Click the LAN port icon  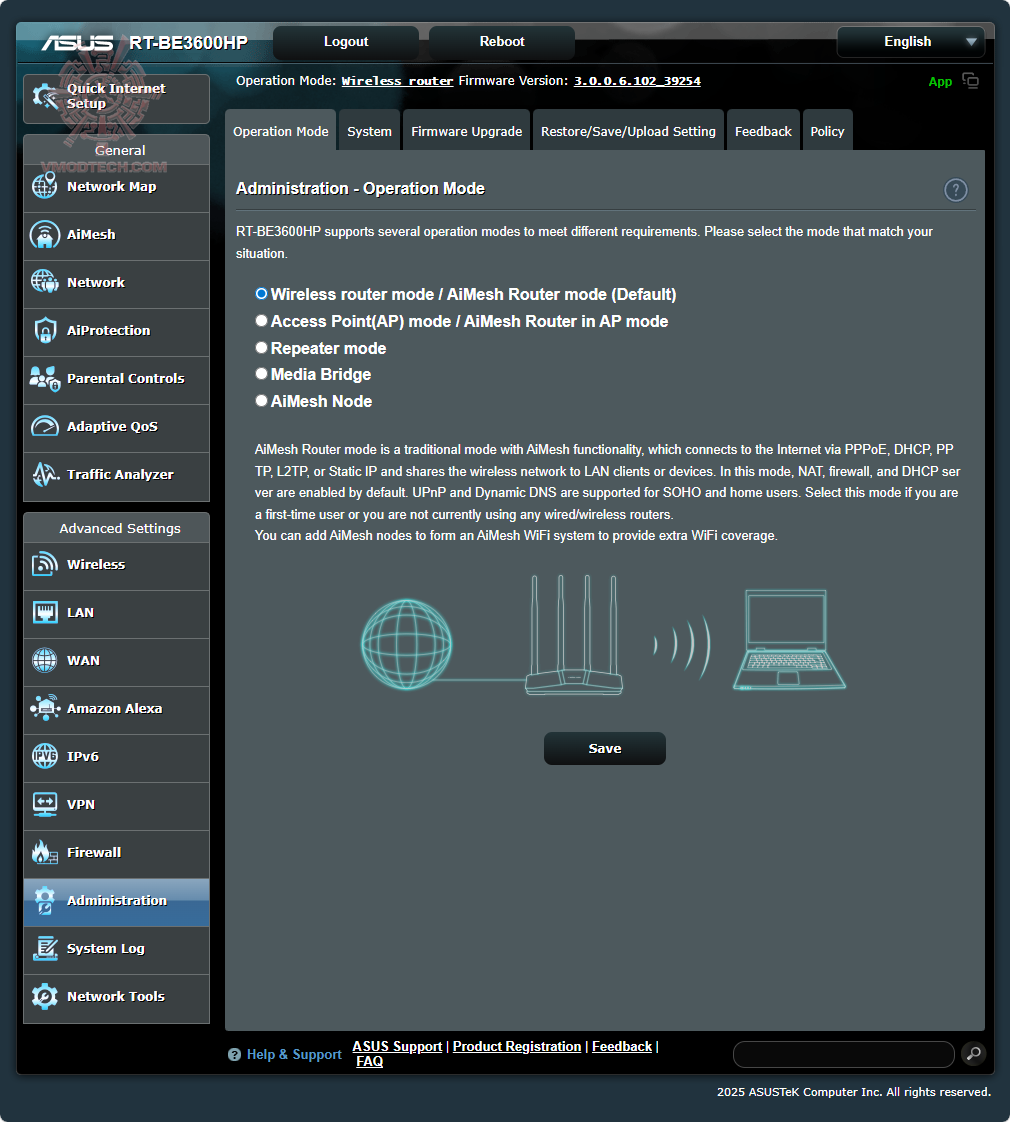44,612
